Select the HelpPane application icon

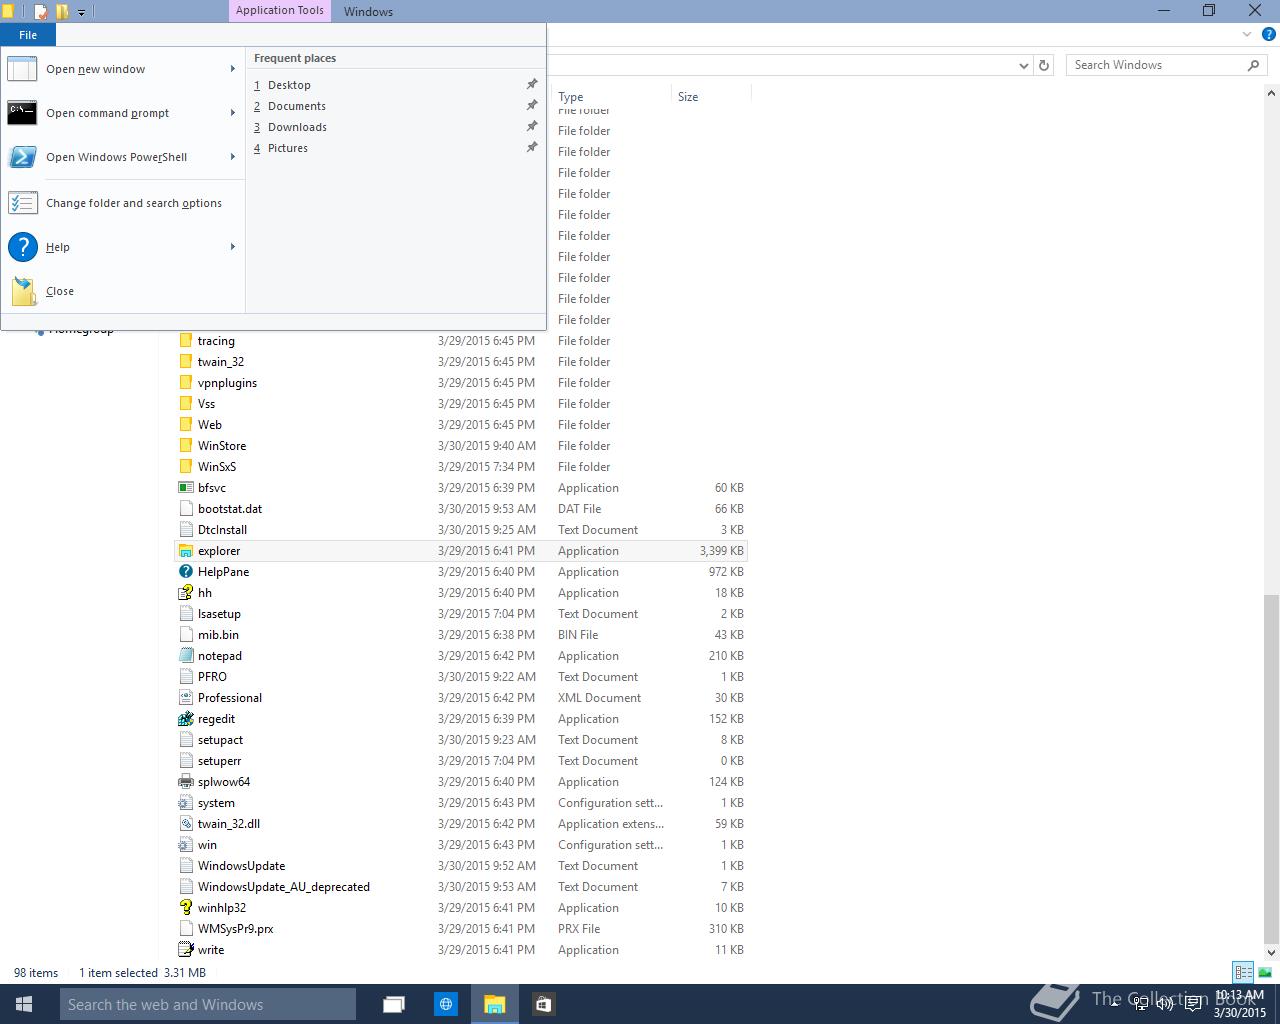185,572
